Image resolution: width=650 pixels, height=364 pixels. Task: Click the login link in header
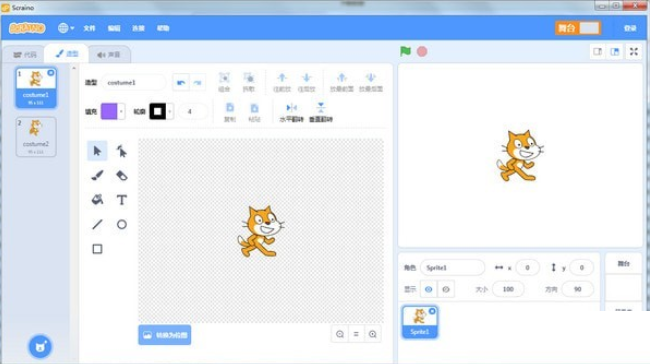(x=630, y=28)
